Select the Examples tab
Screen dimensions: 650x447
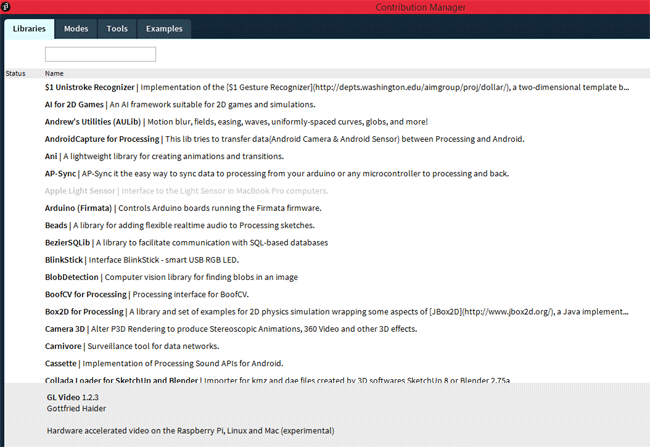pos(162,29)
